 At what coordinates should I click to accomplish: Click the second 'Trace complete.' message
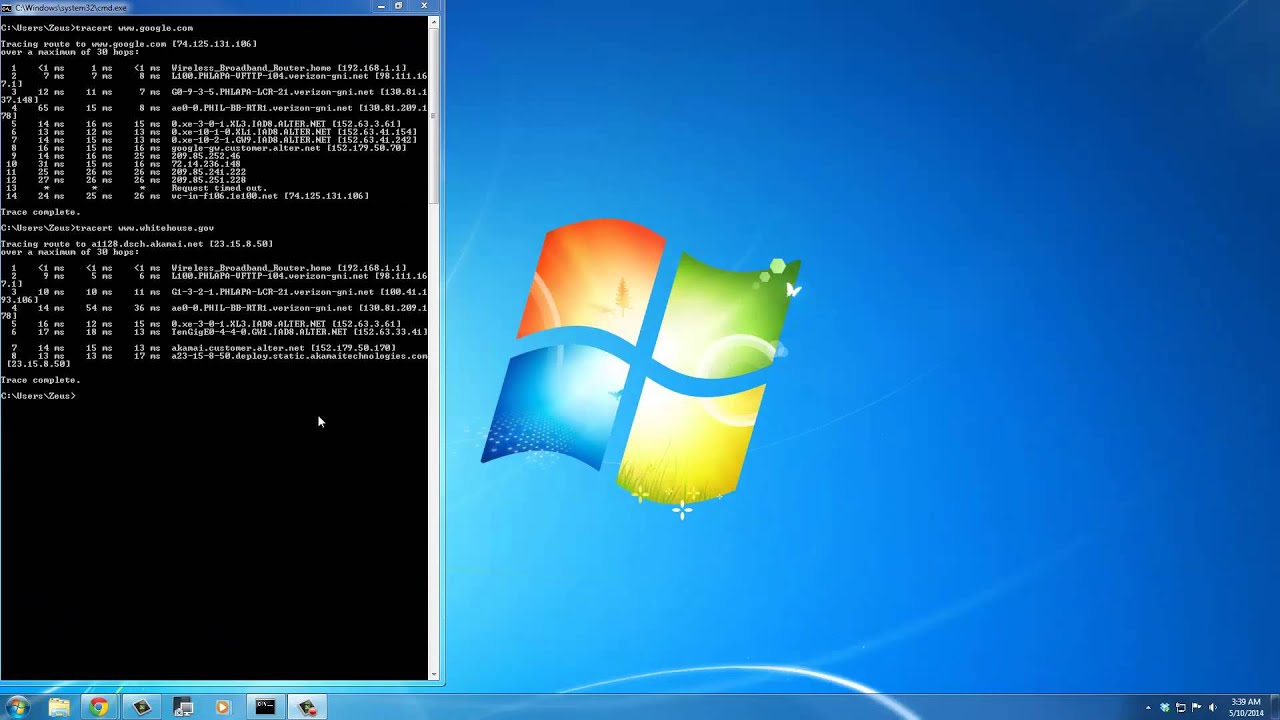pyautogui.click(x=40, y=380)
